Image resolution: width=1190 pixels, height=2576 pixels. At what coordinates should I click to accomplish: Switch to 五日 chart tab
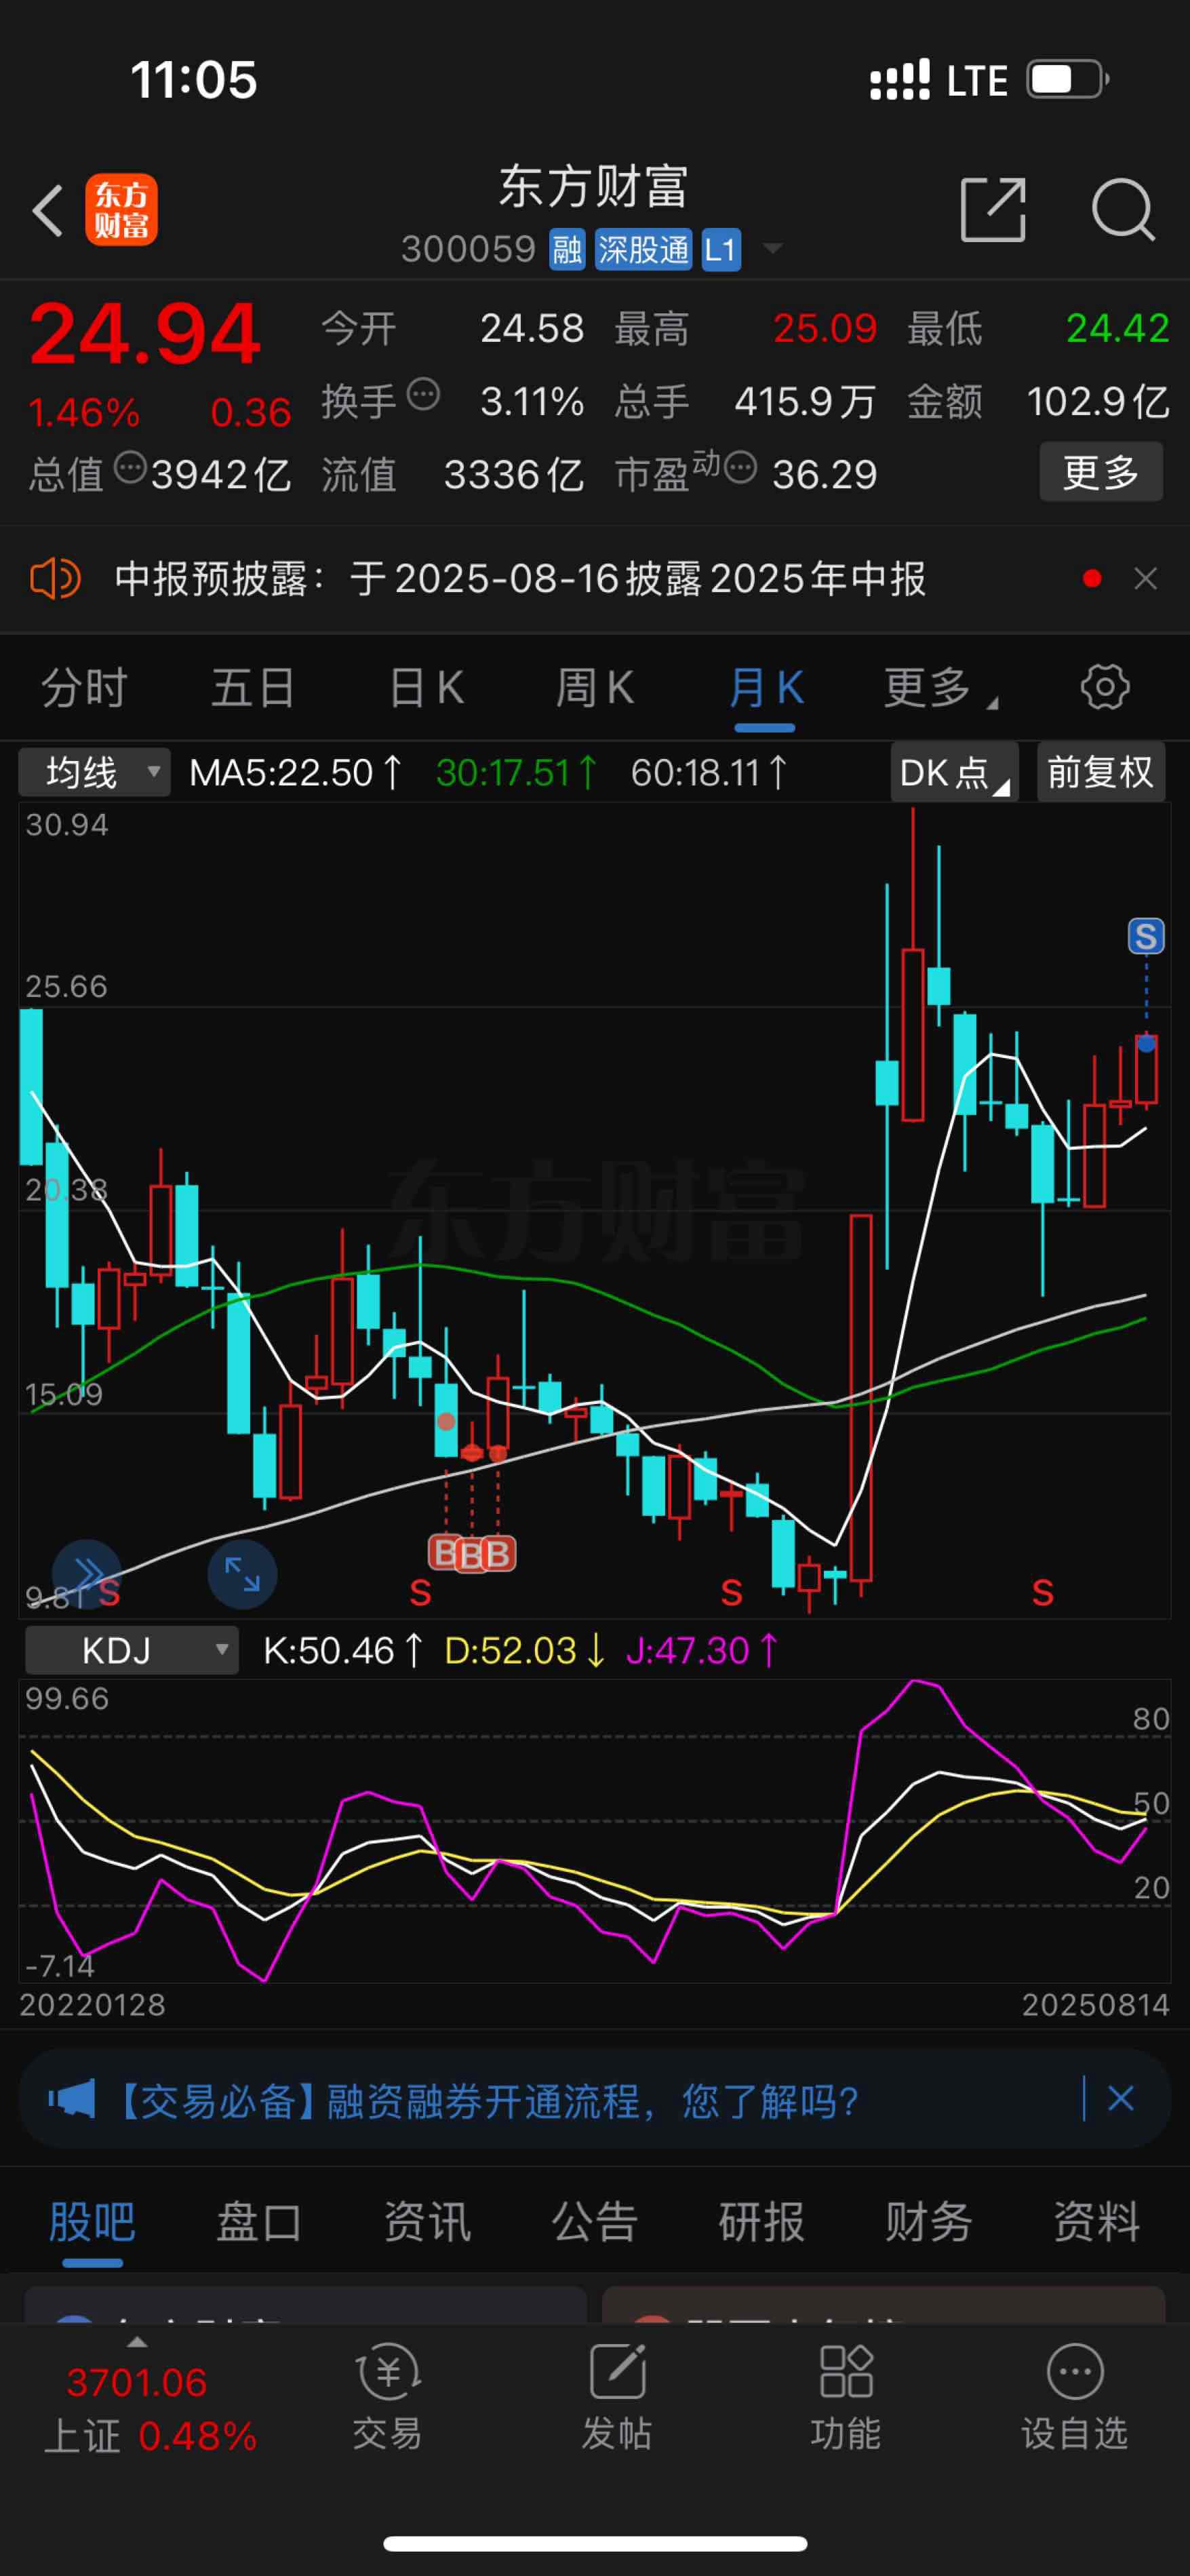[x=253, y=688]
